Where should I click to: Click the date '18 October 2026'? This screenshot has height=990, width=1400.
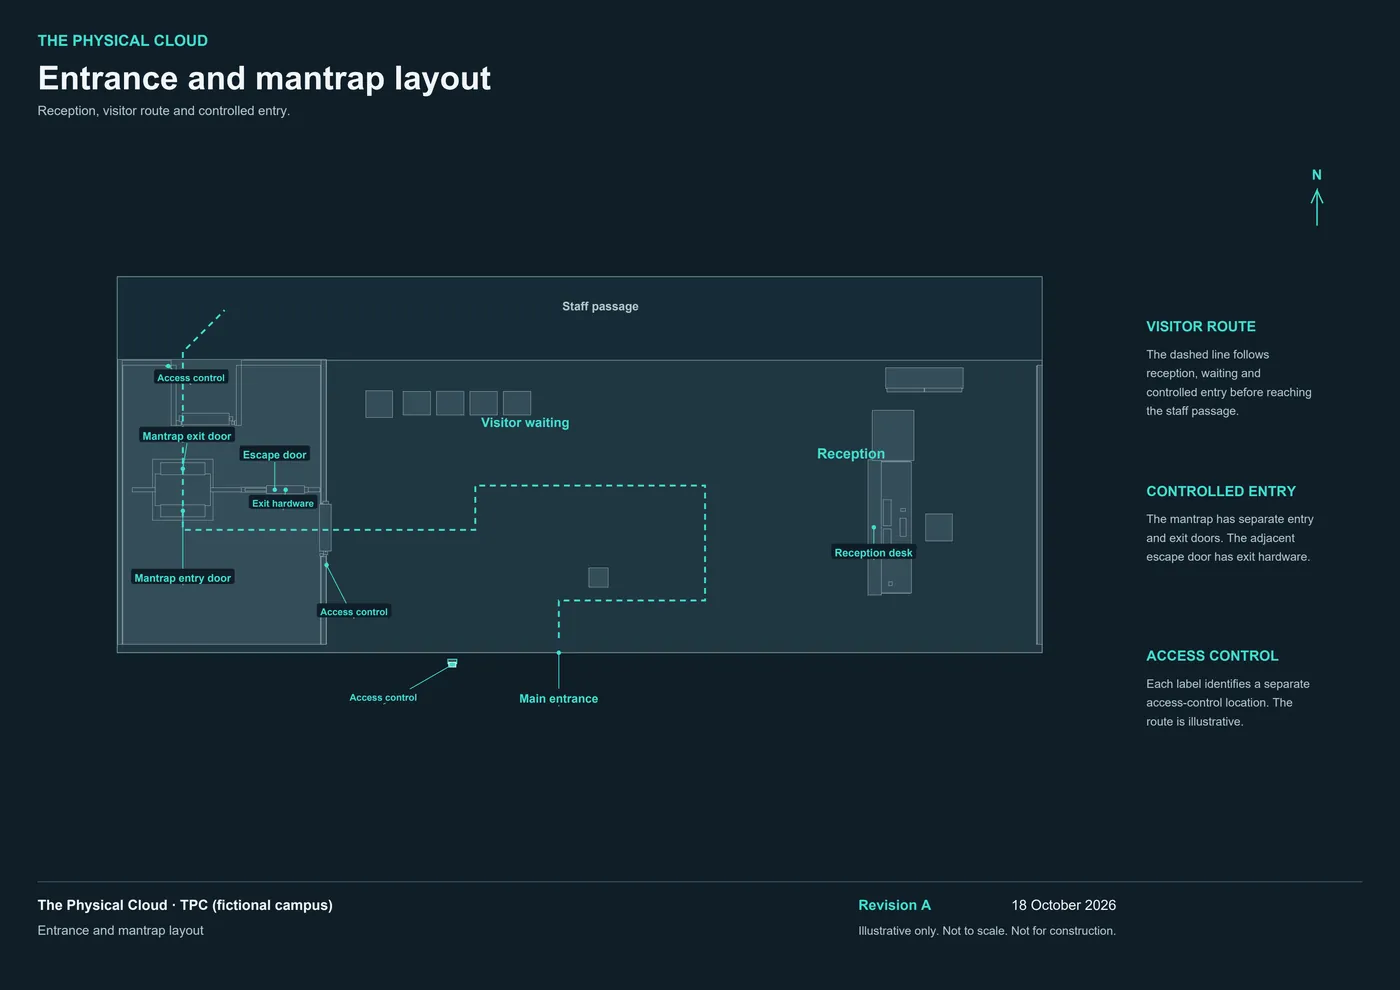pyautogui.click(x=1063, y=905)
